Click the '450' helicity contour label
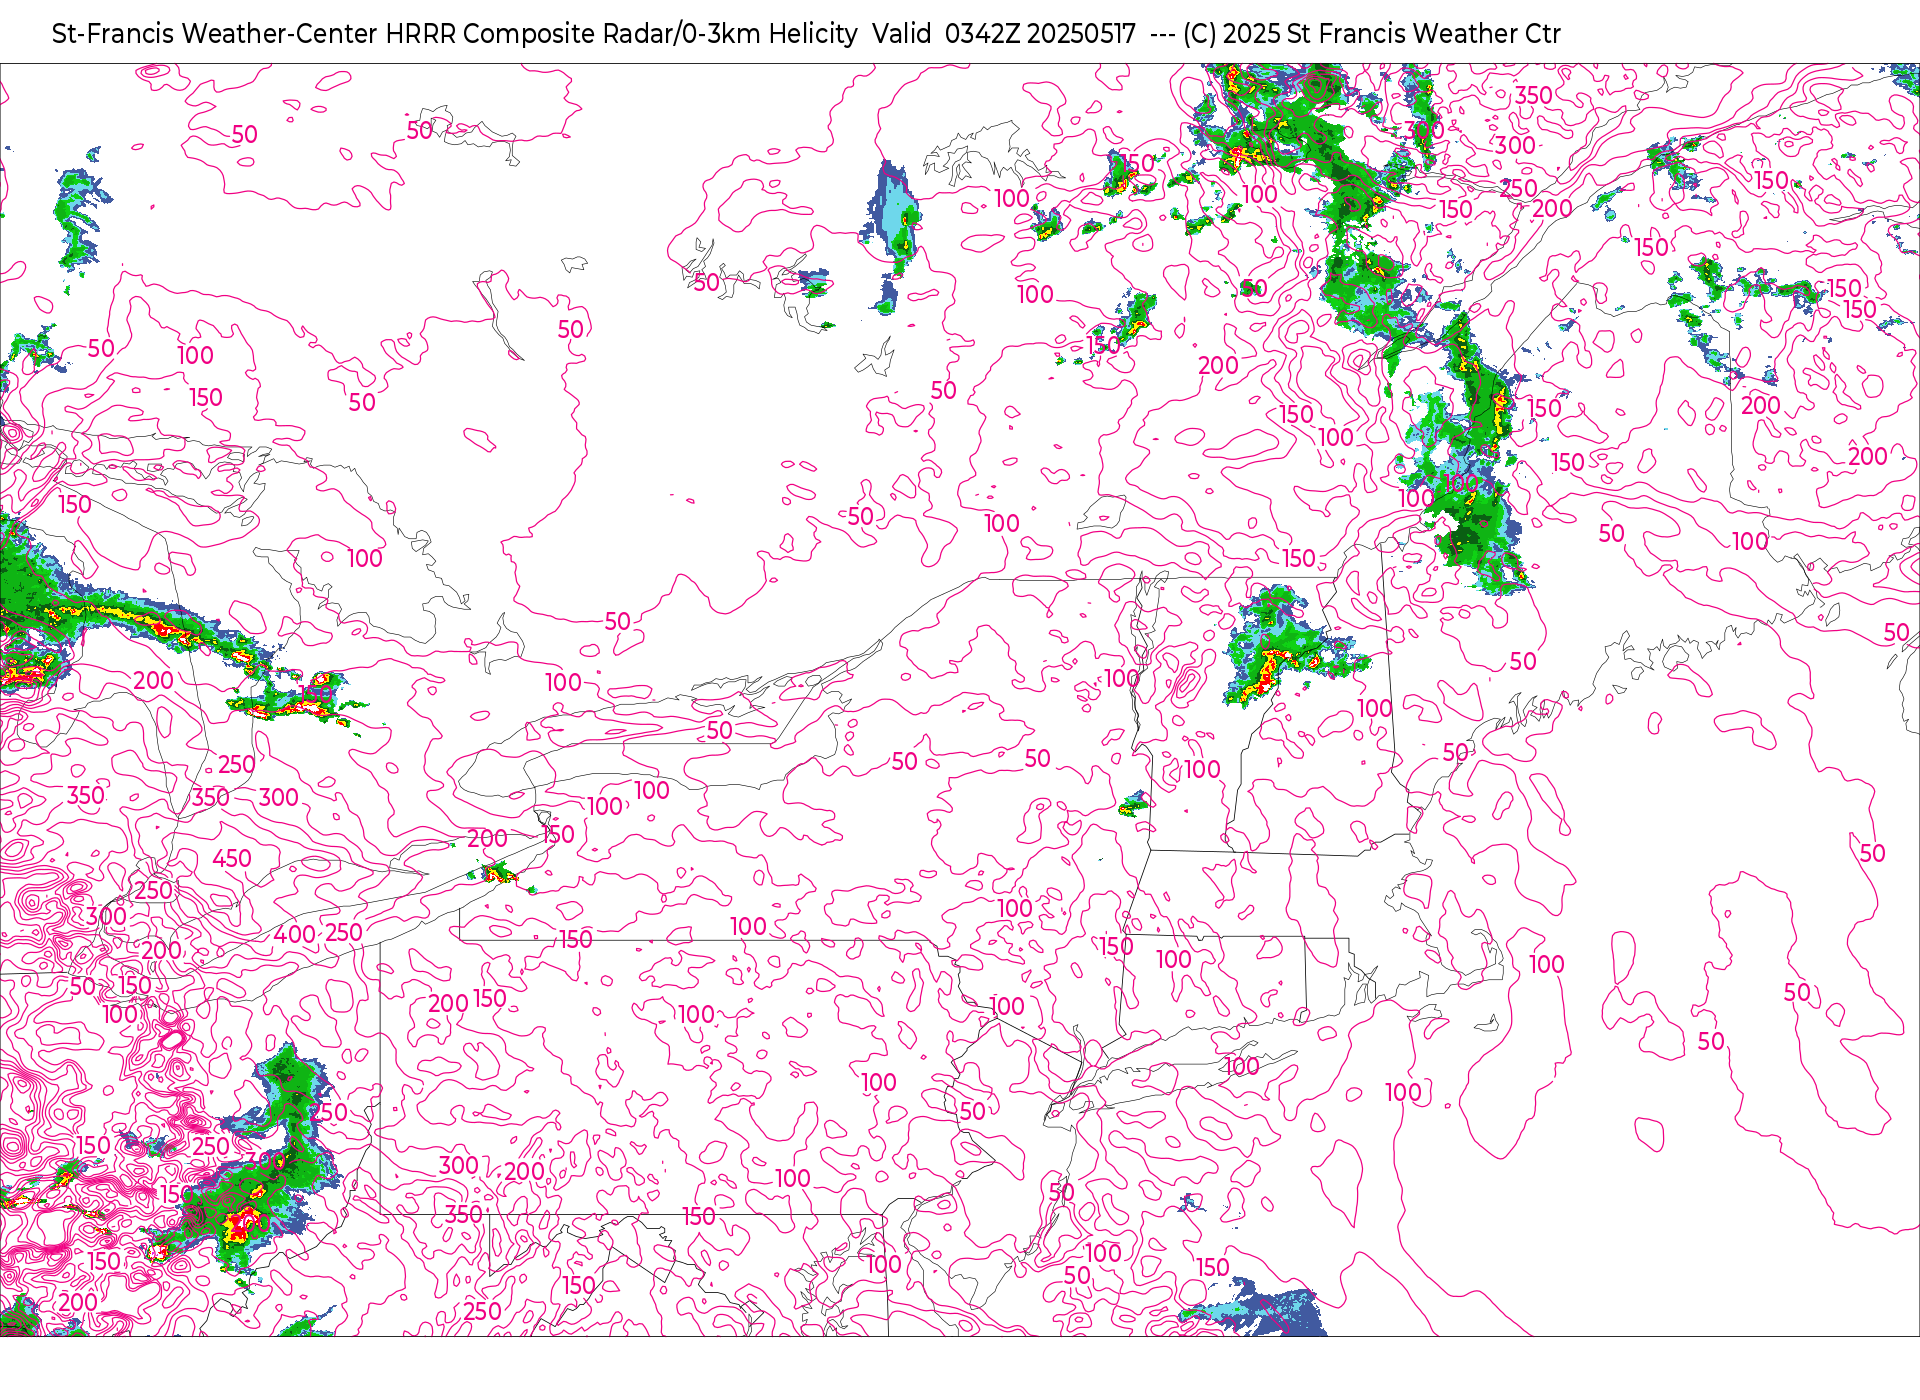 (x=232, y=859)
